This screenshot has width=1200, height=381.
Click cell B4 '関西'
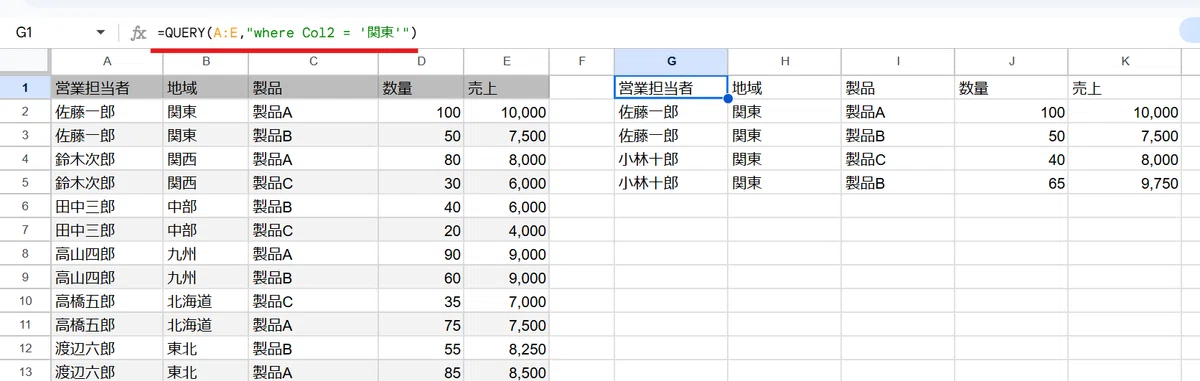tap(205, 159)
